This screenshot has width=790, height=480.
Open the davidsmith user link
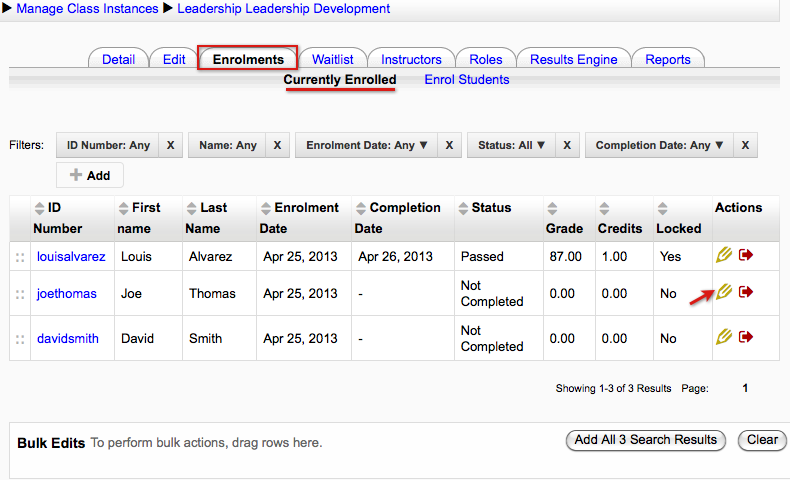coord(68,338)
